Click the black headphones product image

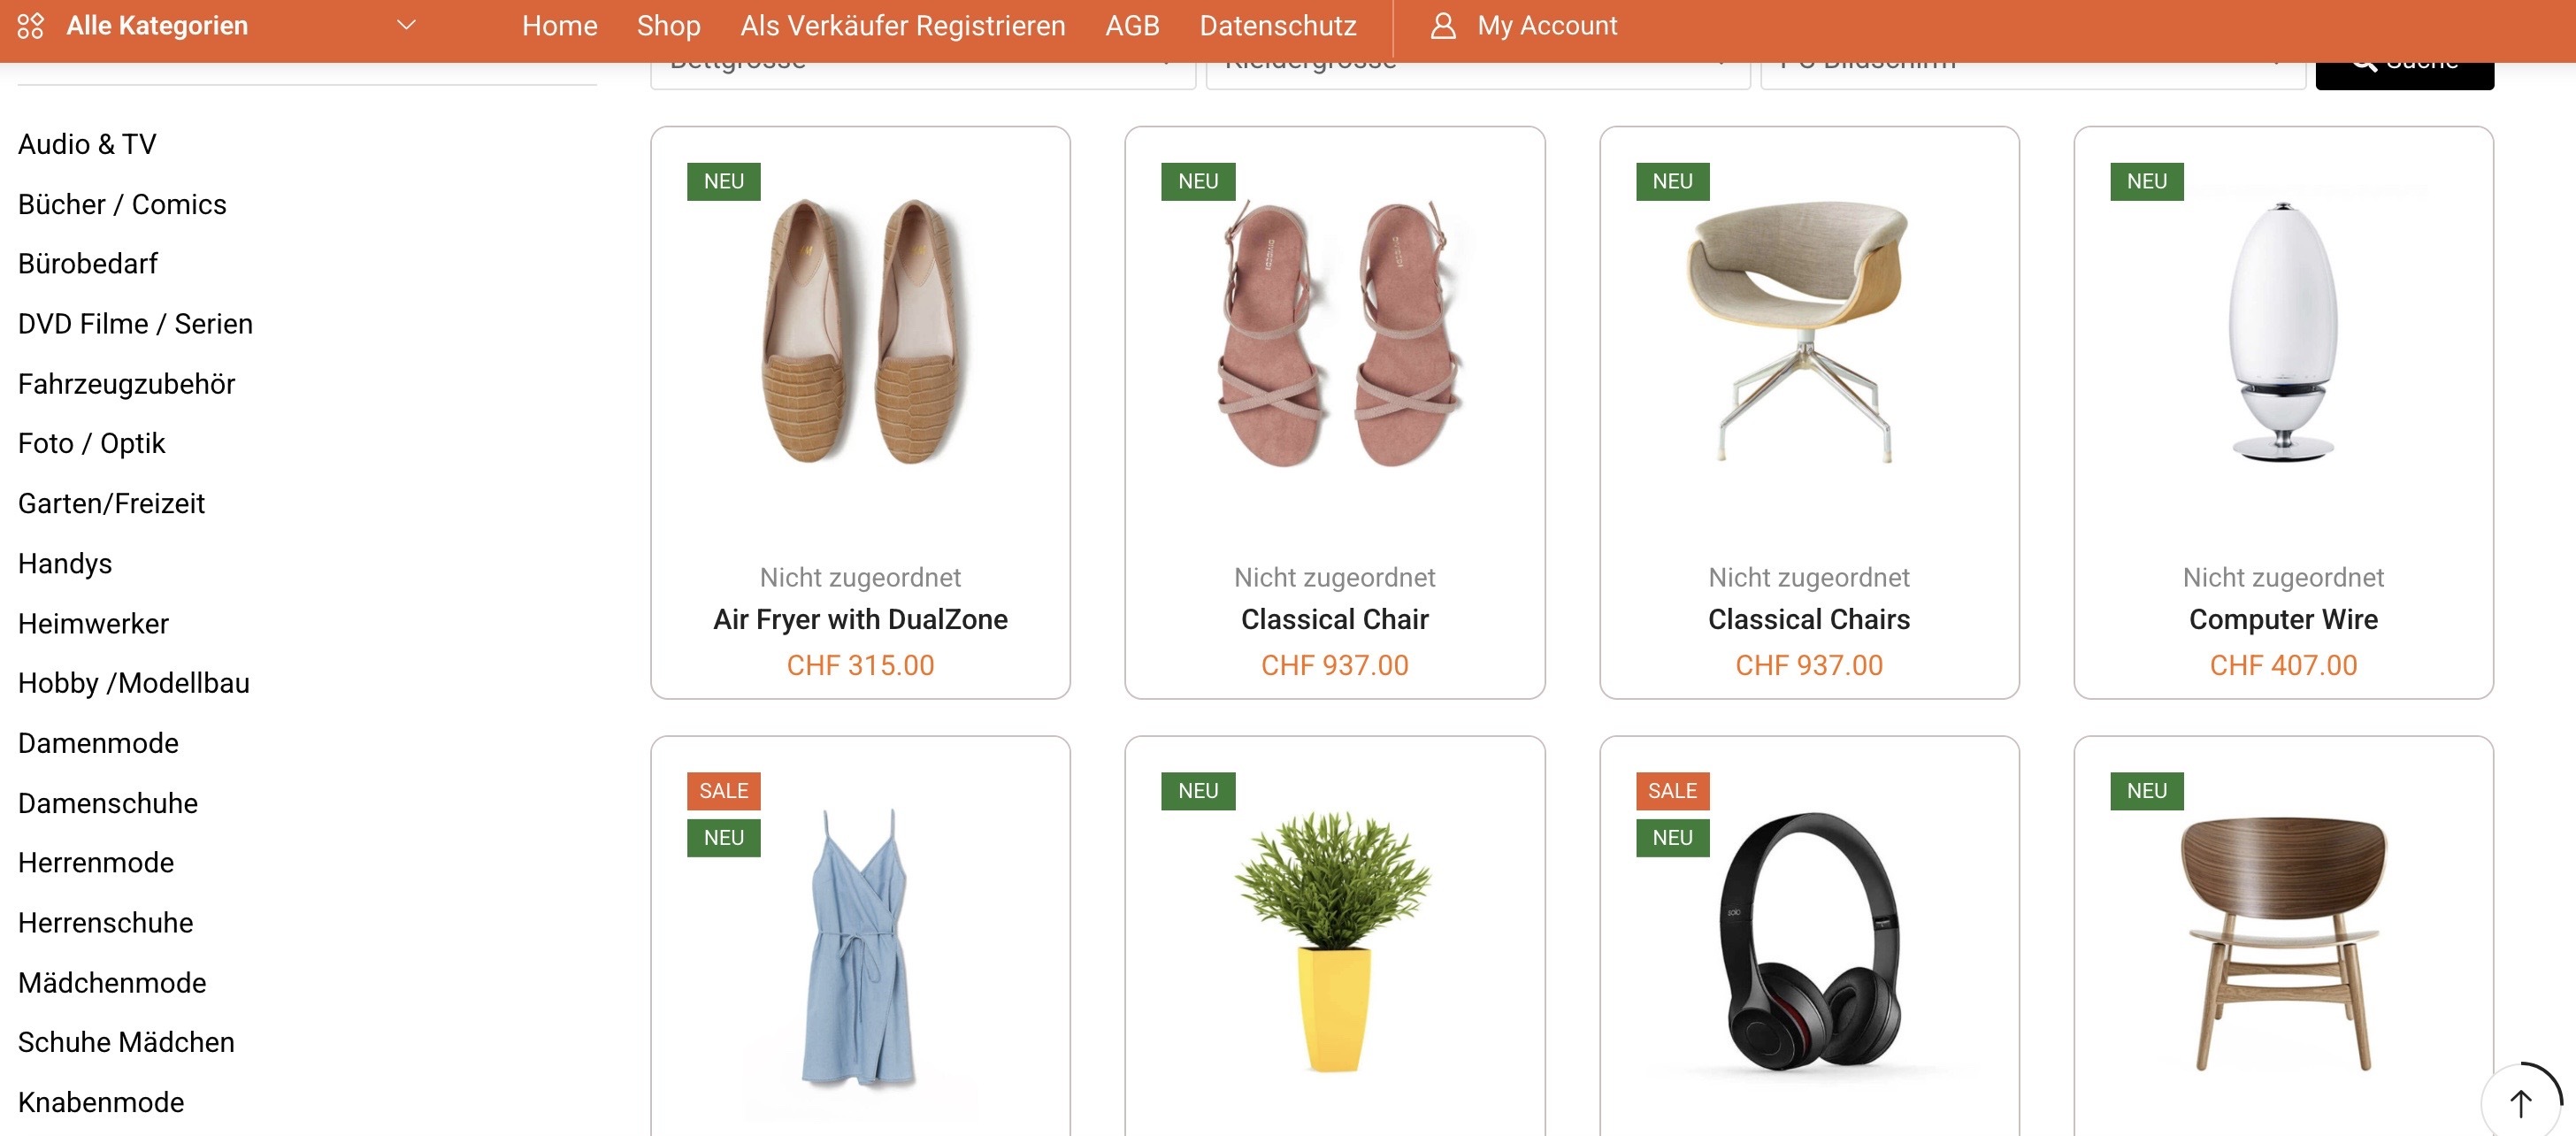(1808, 942)
